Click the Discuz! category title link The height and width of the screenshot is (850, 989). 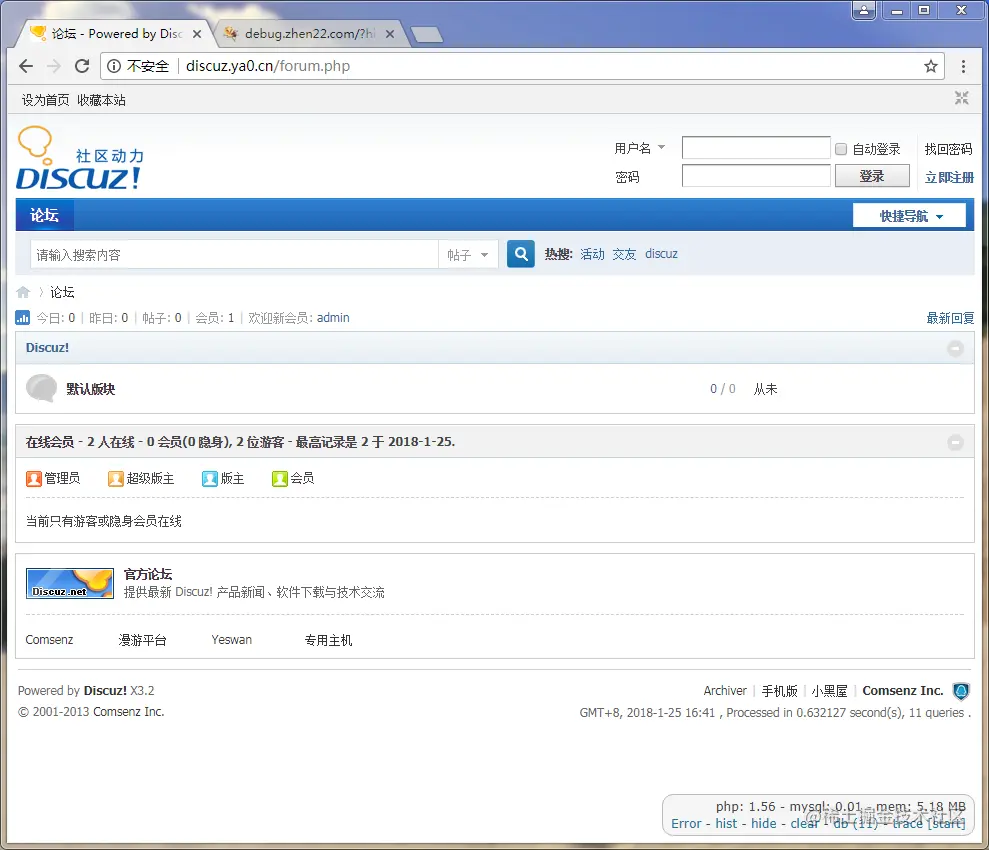[47, 347]
